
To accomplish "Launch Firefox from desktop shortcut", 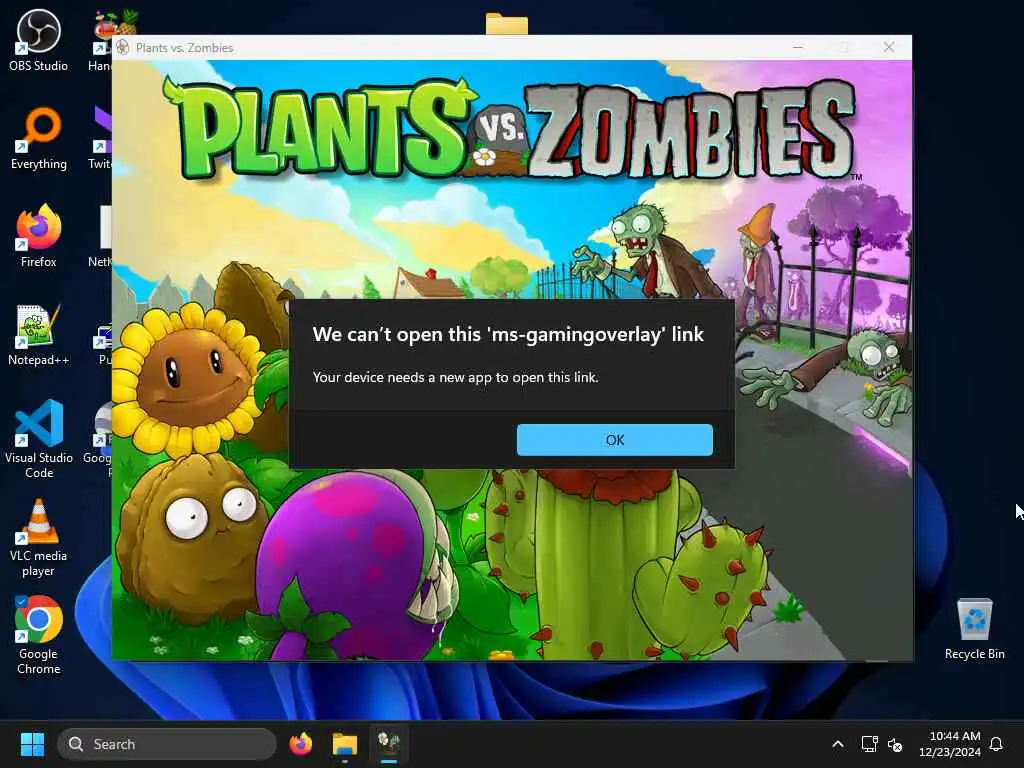I will (39, 236).
